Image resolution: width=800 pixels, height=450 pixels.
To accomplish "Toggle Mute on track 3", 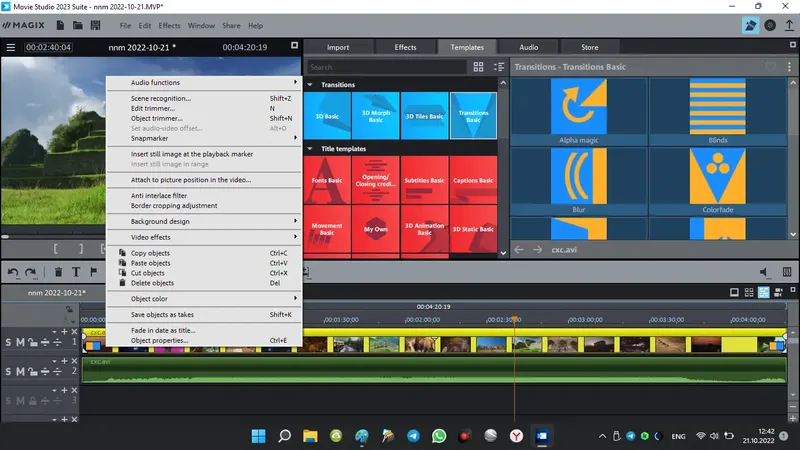I will [x=20, y=401].
